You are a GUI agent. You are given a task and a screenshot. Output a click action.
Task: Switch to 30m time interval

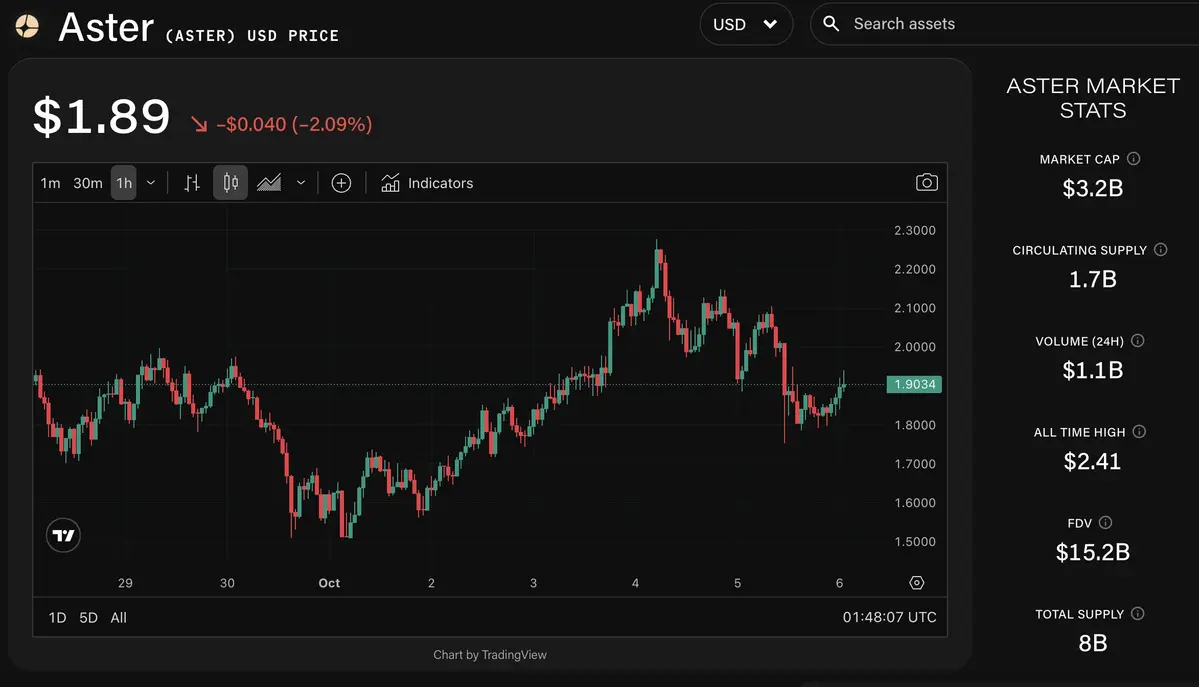click(88, 183)
